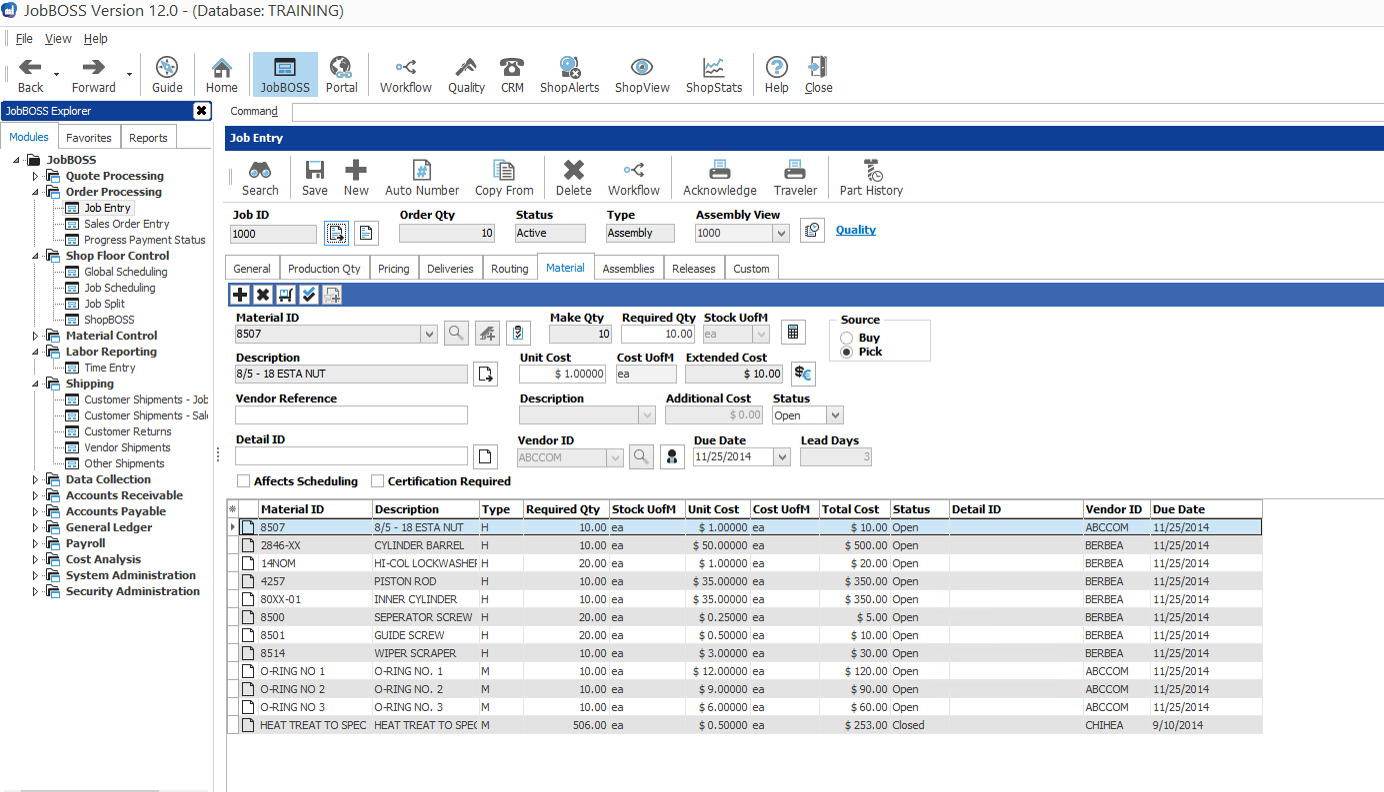Enable the Affects Scheduling checkbox
1384x792 pixels.
click(244, 481)
